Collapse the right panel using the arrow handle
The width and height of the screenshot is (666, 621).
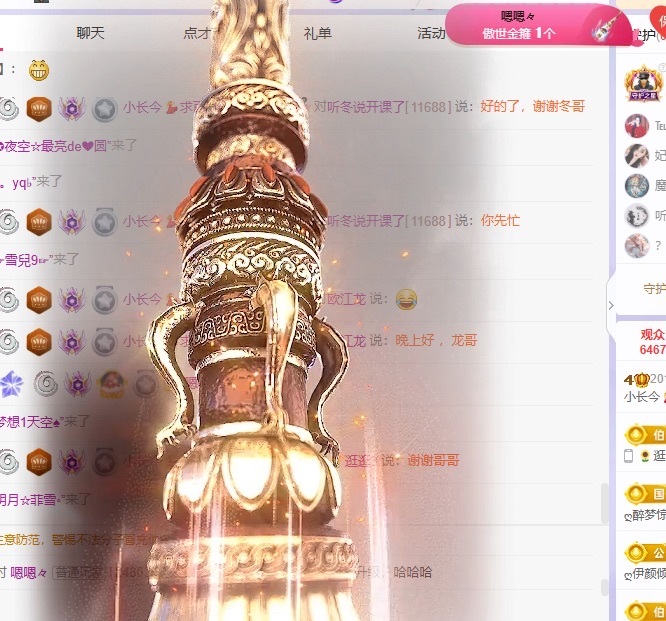tap(611, 305)
